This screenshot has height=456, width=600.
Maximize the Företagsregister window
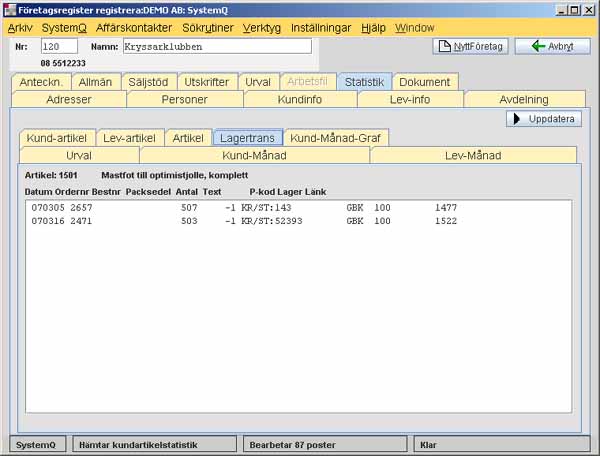[x=574, y=10]
